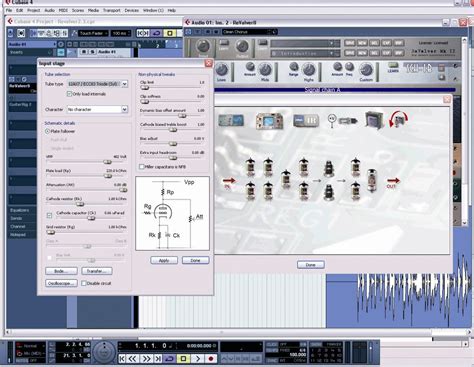Screen dimensions: 474x367
Task: Click the transformer icon in tools row
Action: click(x=374, y=120)
